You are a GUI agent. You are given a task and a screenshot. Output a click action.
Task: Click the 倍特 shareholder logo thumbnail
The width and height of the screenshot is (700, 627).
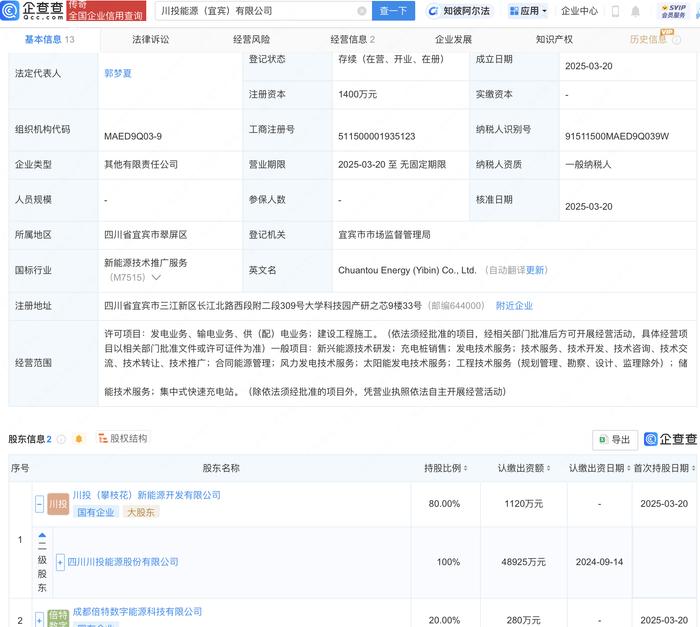tap(58, 619)
